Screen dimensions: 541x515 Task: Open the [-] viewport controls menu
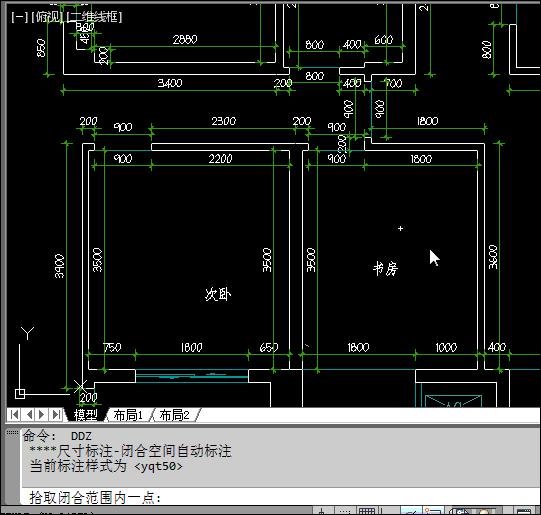[19, 17]
